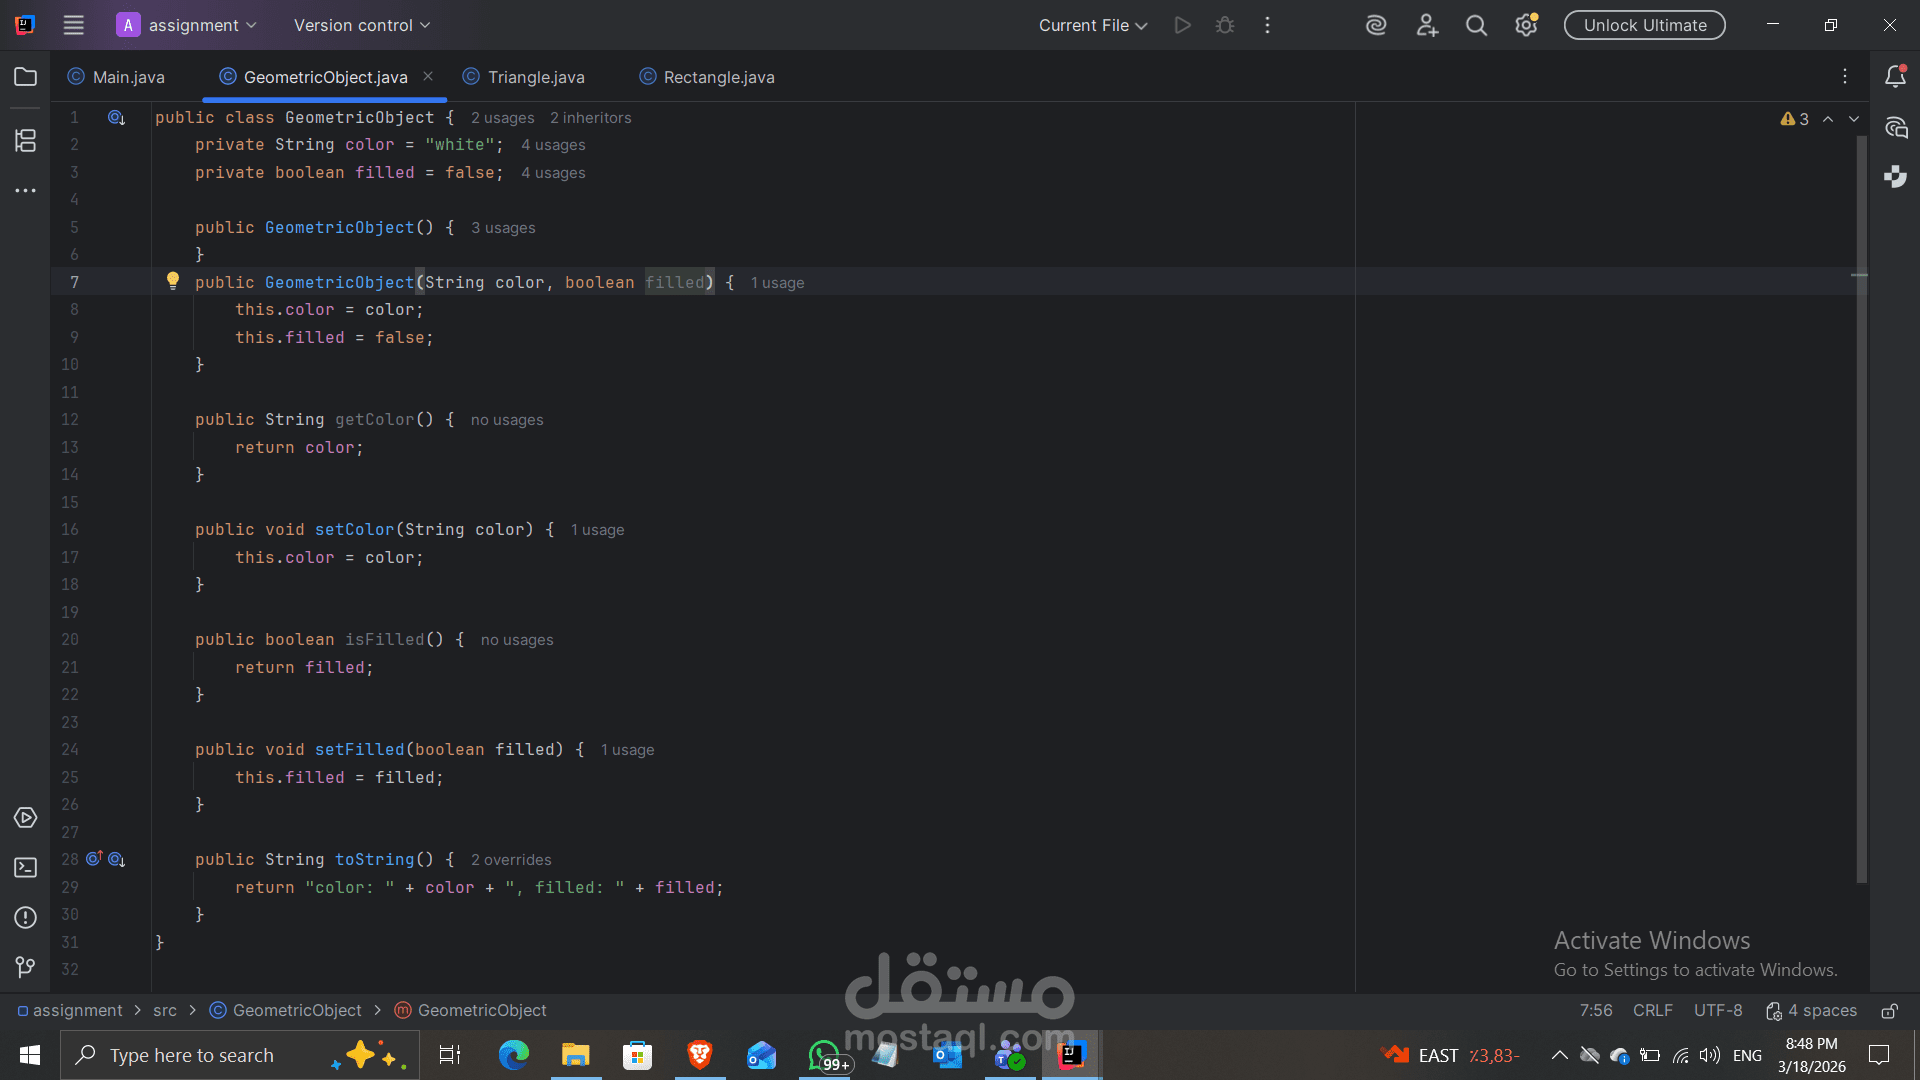This screenshot has height=1080, width=1920.
Task: Click the 3 warnings indicator
Action: pyautogui.click(x=1794, y=119)
